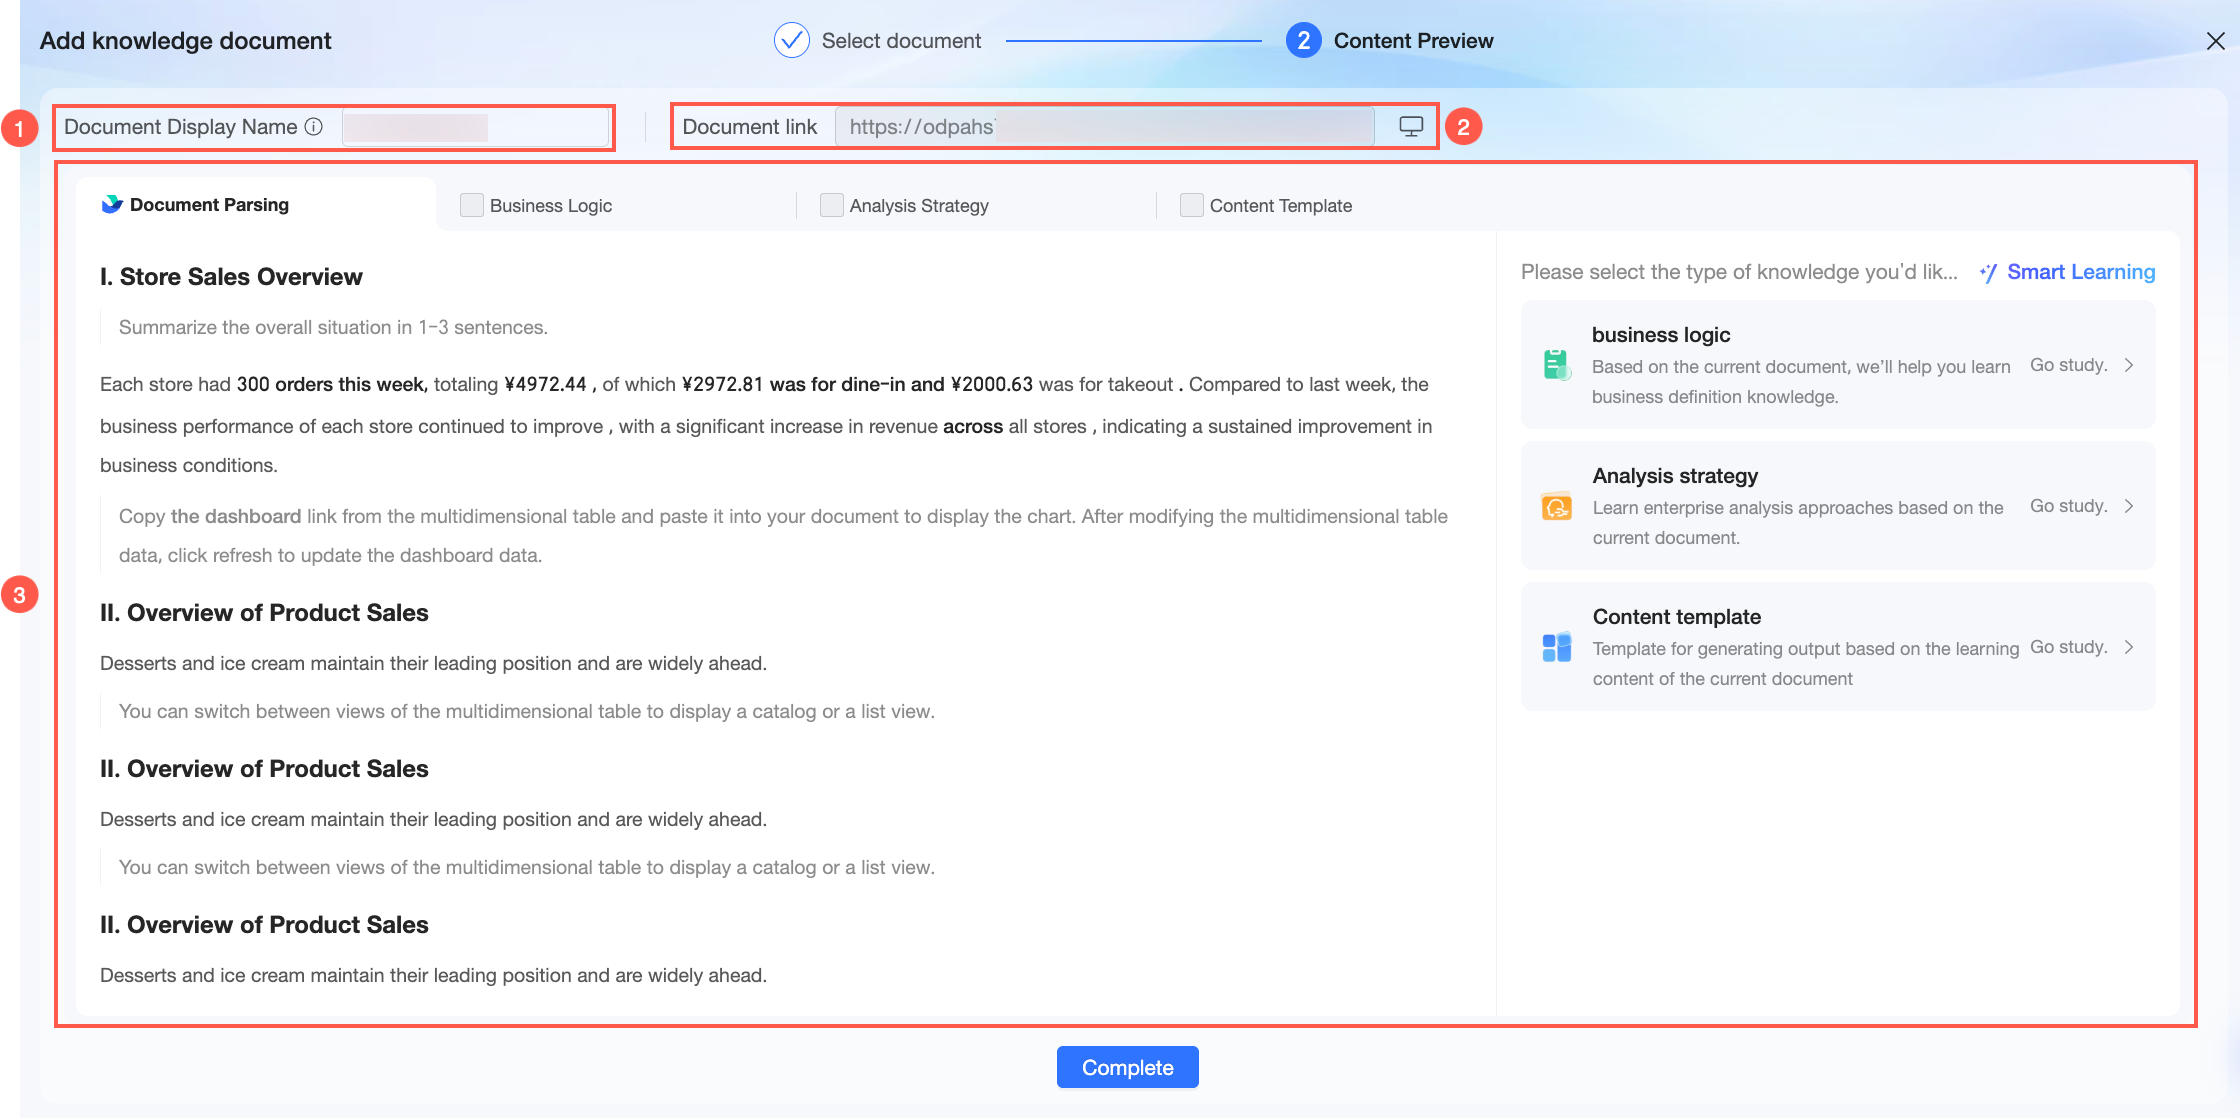Click the Document Display Name input field
The width and height of the screenshot is (2240, 1118).
point(476,127)
